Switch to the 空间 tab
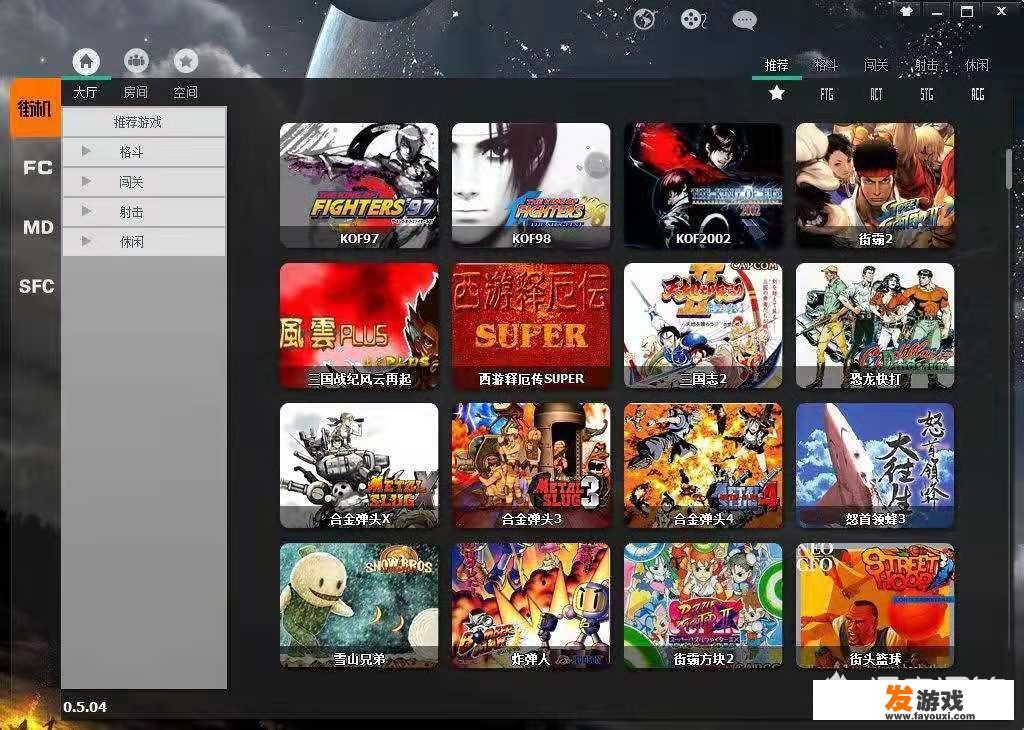Image resolution: width=1024 pixels, height=730 pixels. pyautogui.click(x=185, y=92)
